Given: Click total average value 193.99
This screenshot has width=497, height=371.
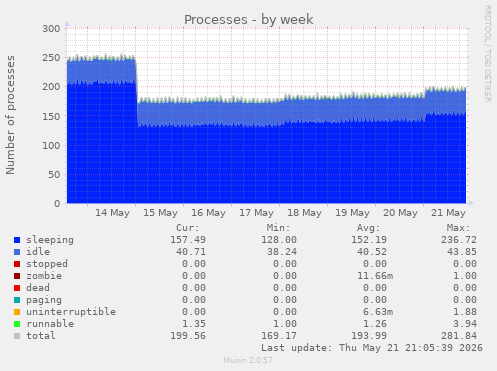Looking at the screenshot, I should [369, 336].
